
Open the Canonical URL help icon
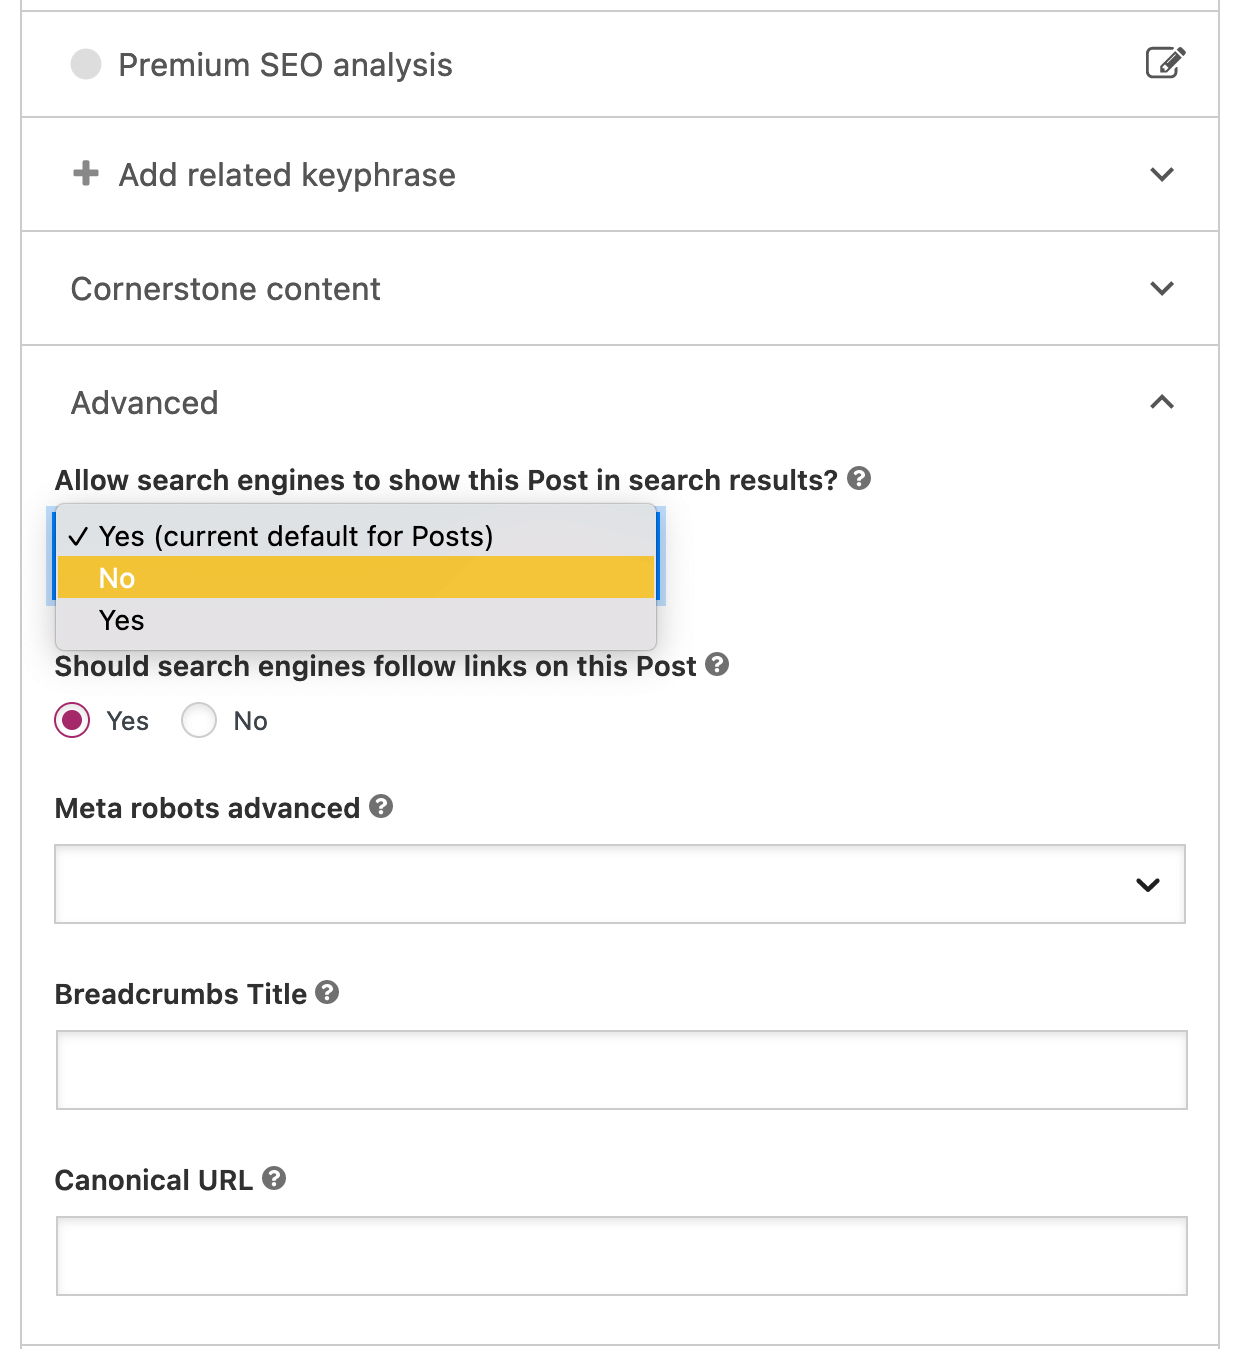pyautogui.click(x=276, y=1178)
